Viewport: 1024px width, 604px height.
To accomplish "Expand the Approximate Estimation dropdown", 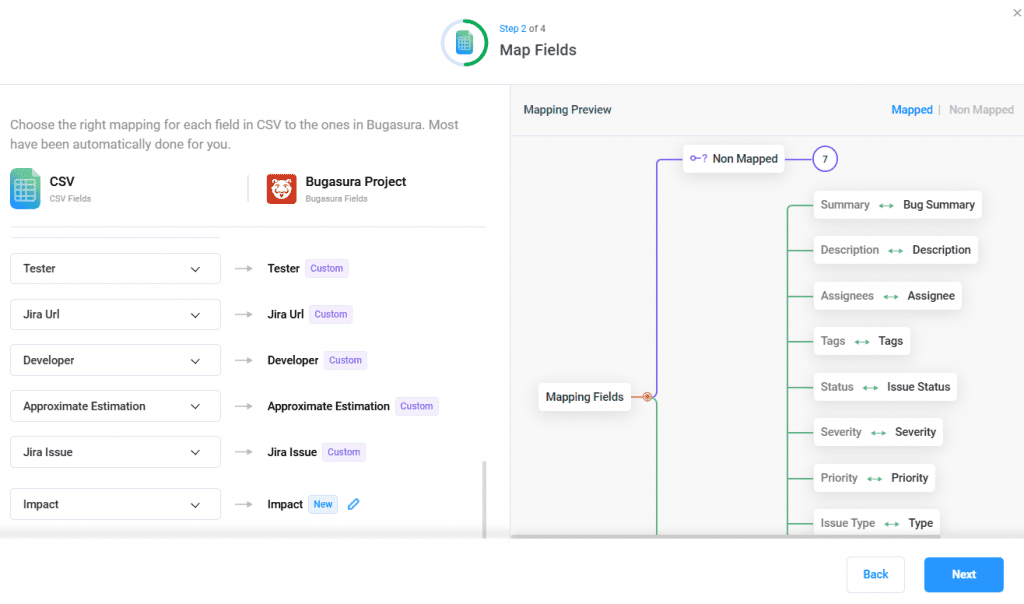I will pyautogui.click(x=115, y=406).
